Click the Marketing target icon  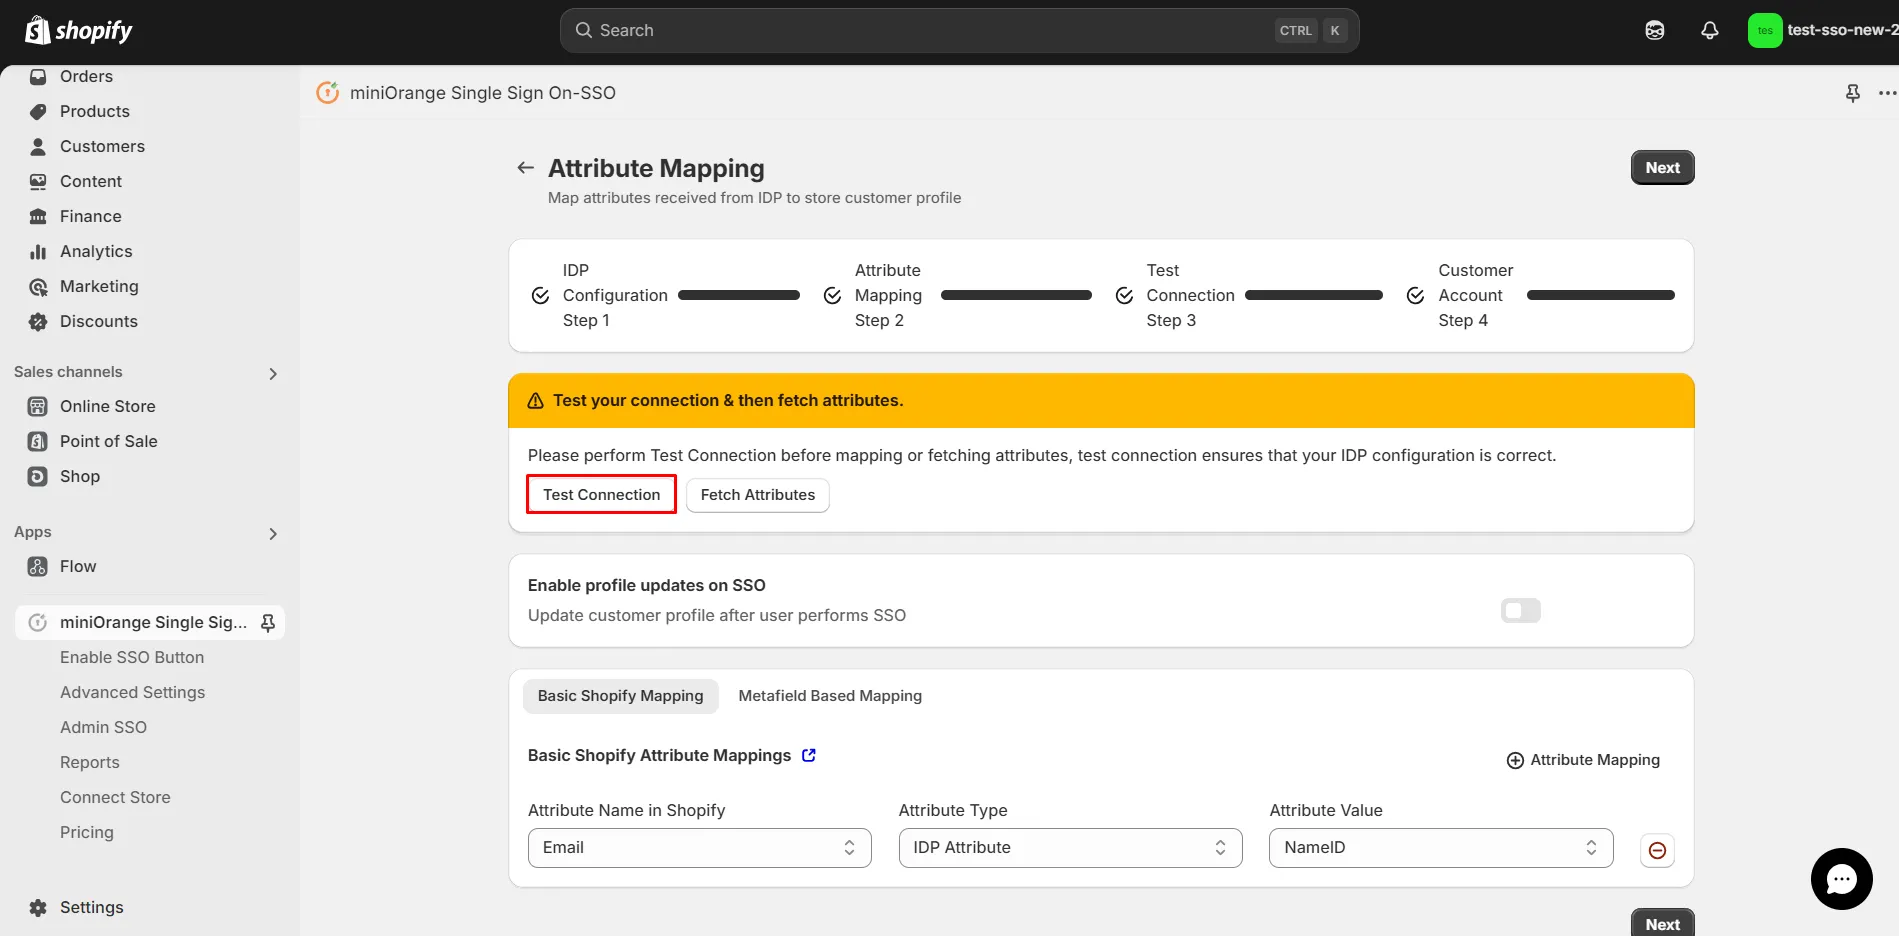click(38, 286)
